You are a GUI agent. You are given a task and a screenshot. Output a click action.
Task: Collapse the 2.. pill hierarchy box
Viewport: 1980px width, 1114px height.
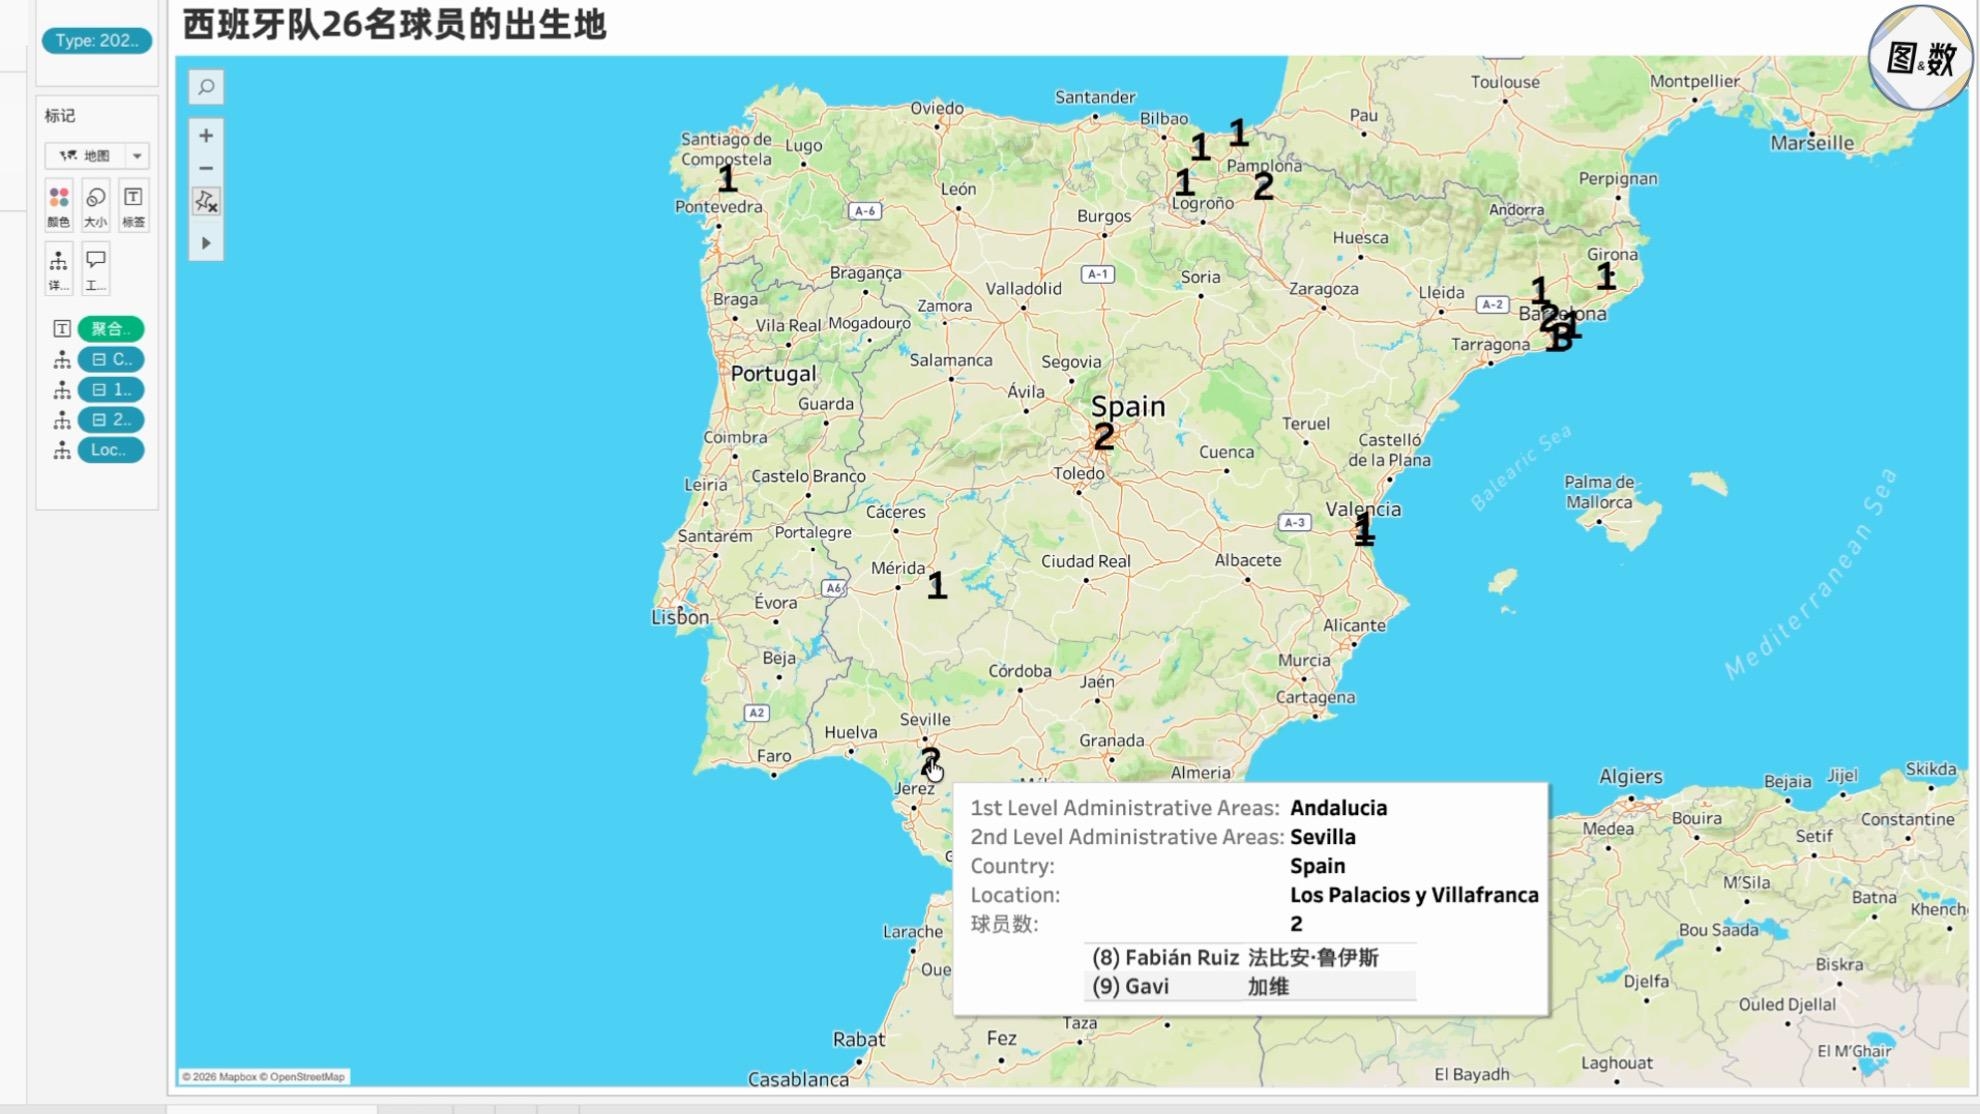pos(99,420)
